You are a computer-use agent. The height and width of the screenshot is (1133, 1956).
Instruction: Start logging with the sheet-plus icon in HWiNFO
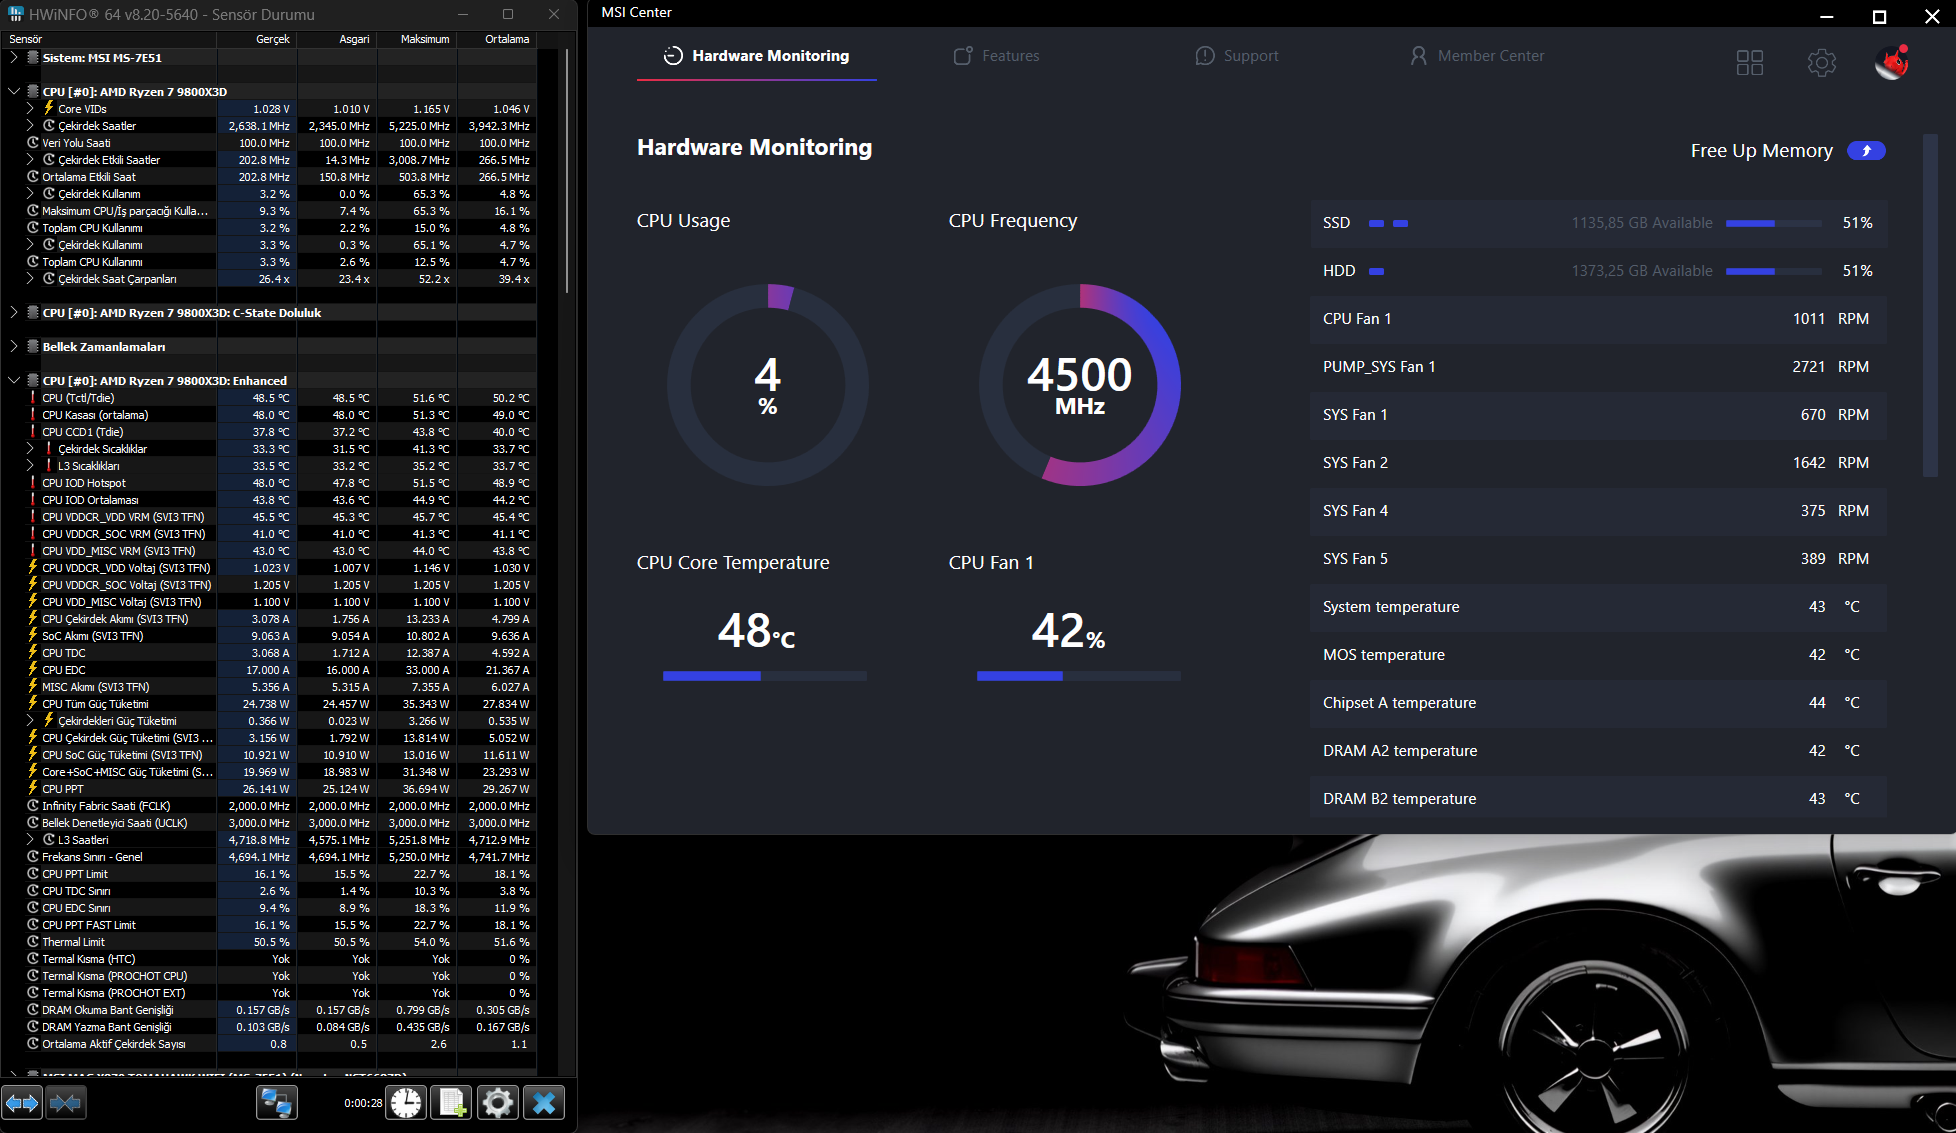[x=452, y=1103]
